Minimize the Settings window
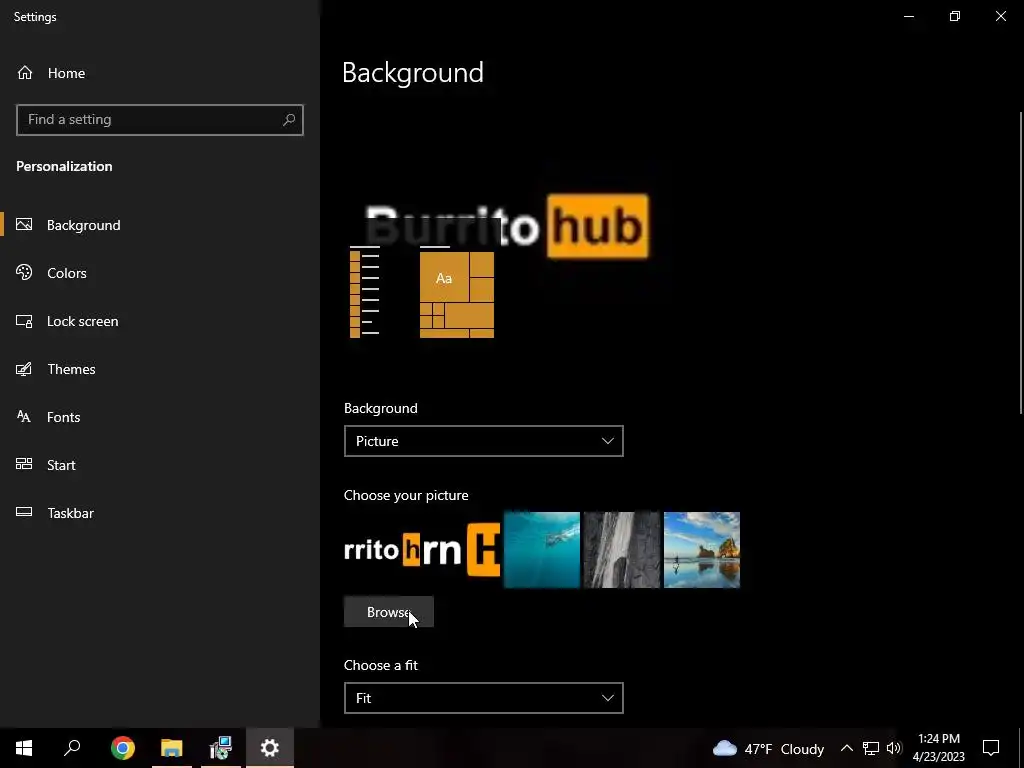 (908, 16)
